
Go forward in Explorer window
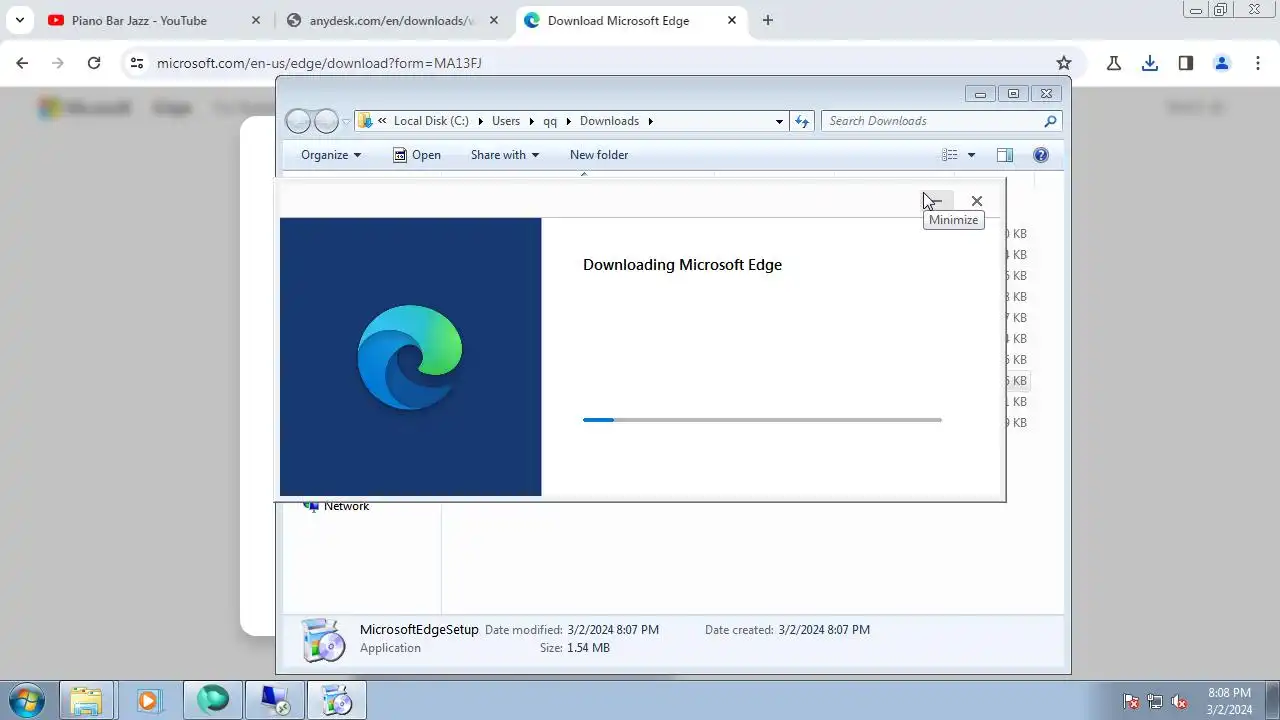point(326,121)
